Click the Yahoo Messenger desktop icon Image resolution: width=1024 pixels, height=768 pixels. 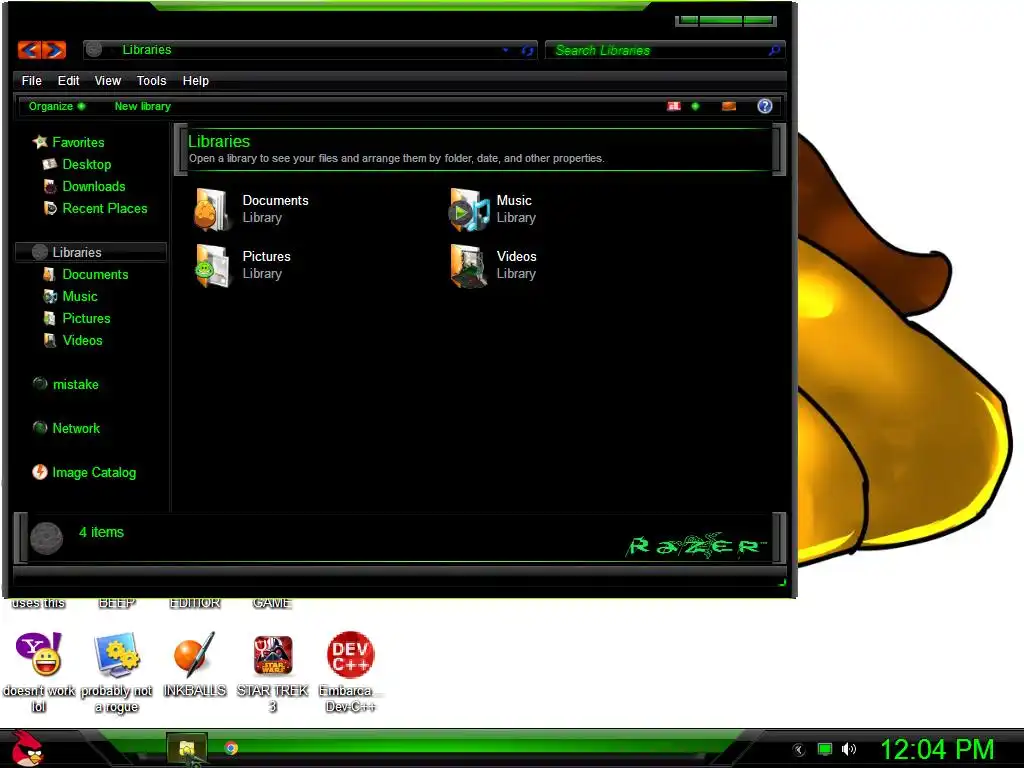click(x=39, y=654)
